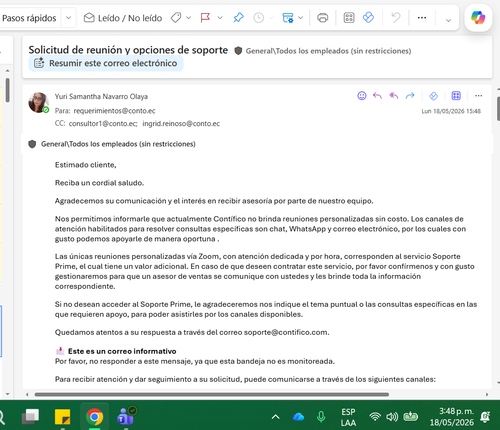
Task: Click the categorize tag icon
Action: 176,18
